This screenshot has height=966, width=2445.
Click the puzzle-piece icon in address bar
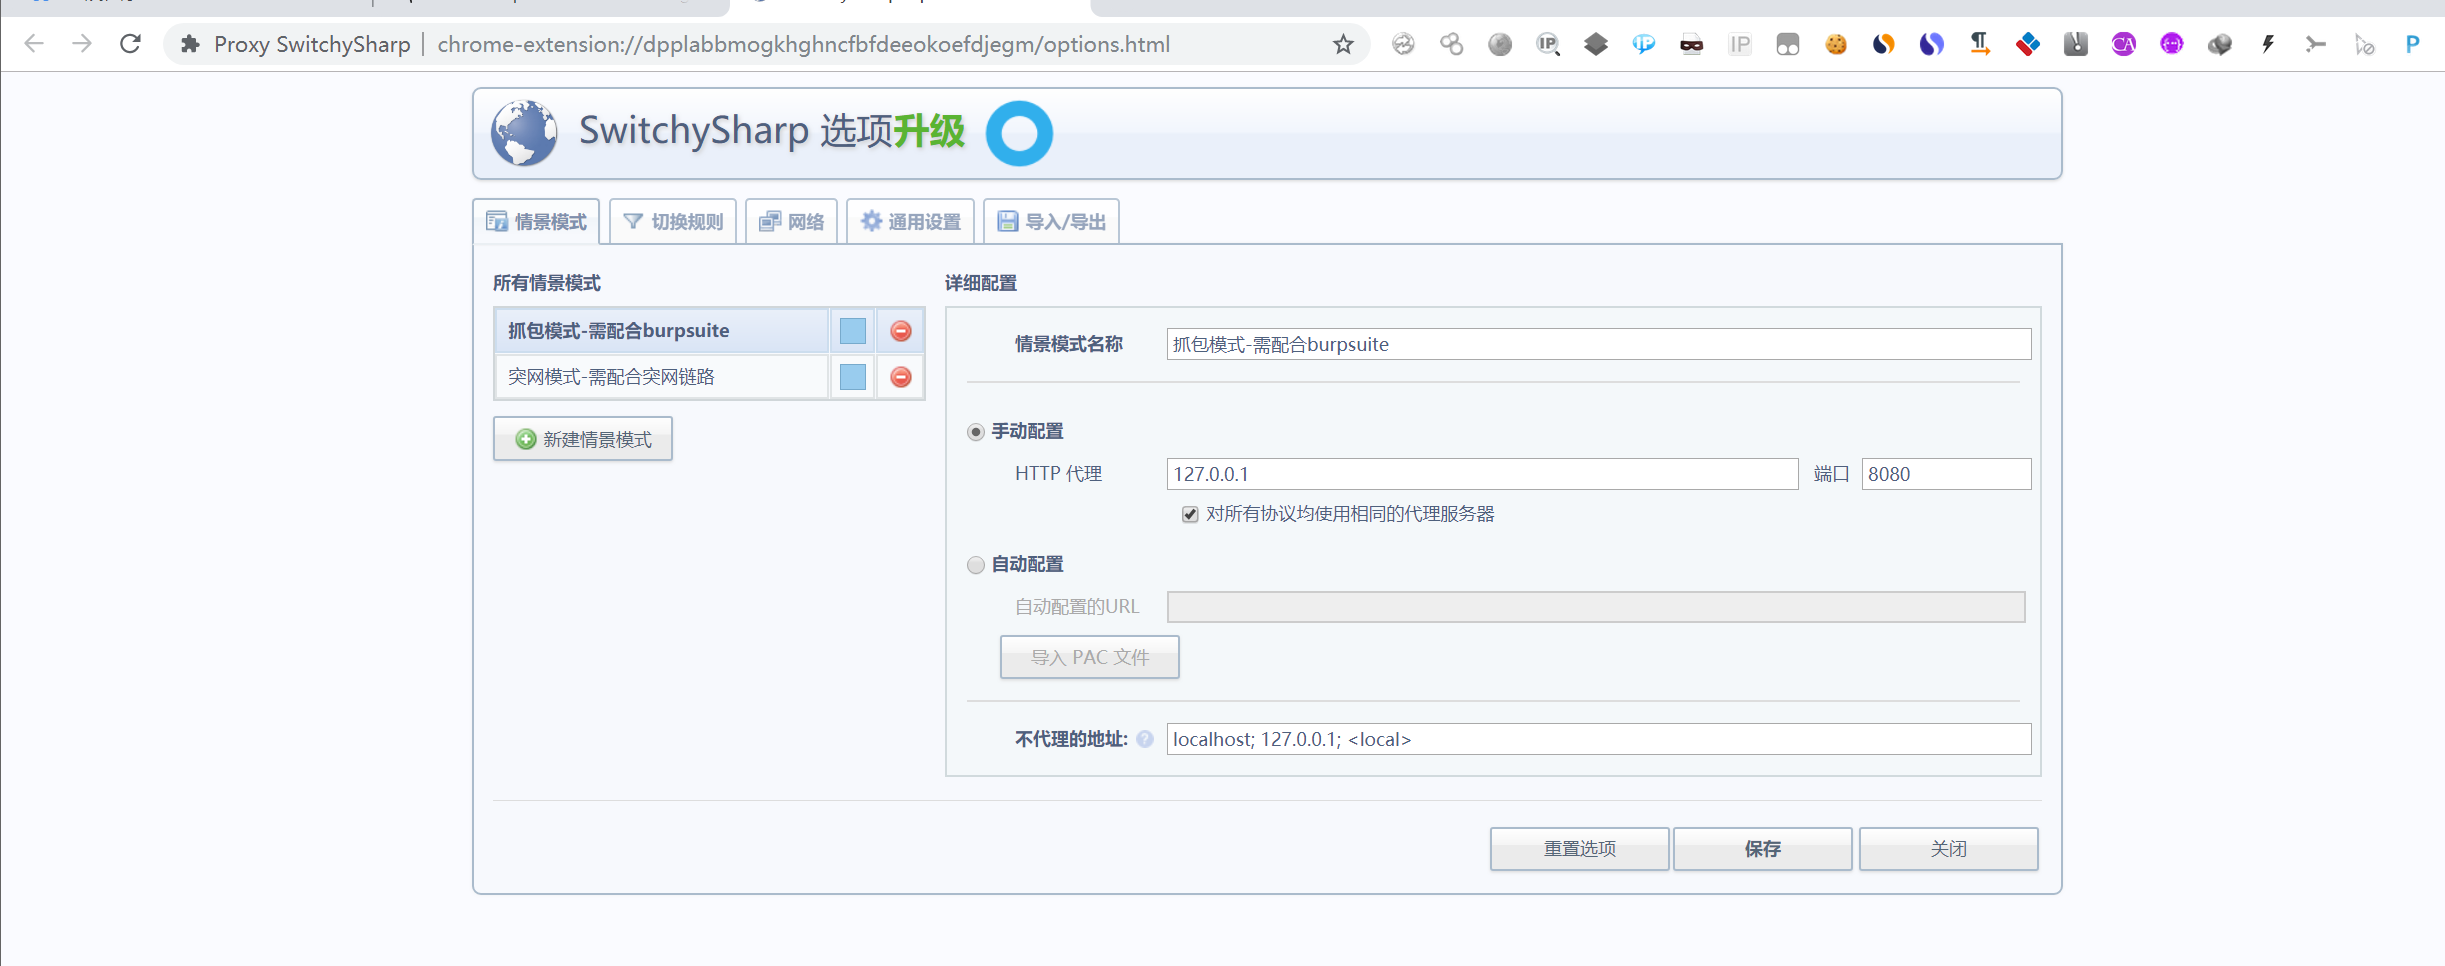coord(190,44)
